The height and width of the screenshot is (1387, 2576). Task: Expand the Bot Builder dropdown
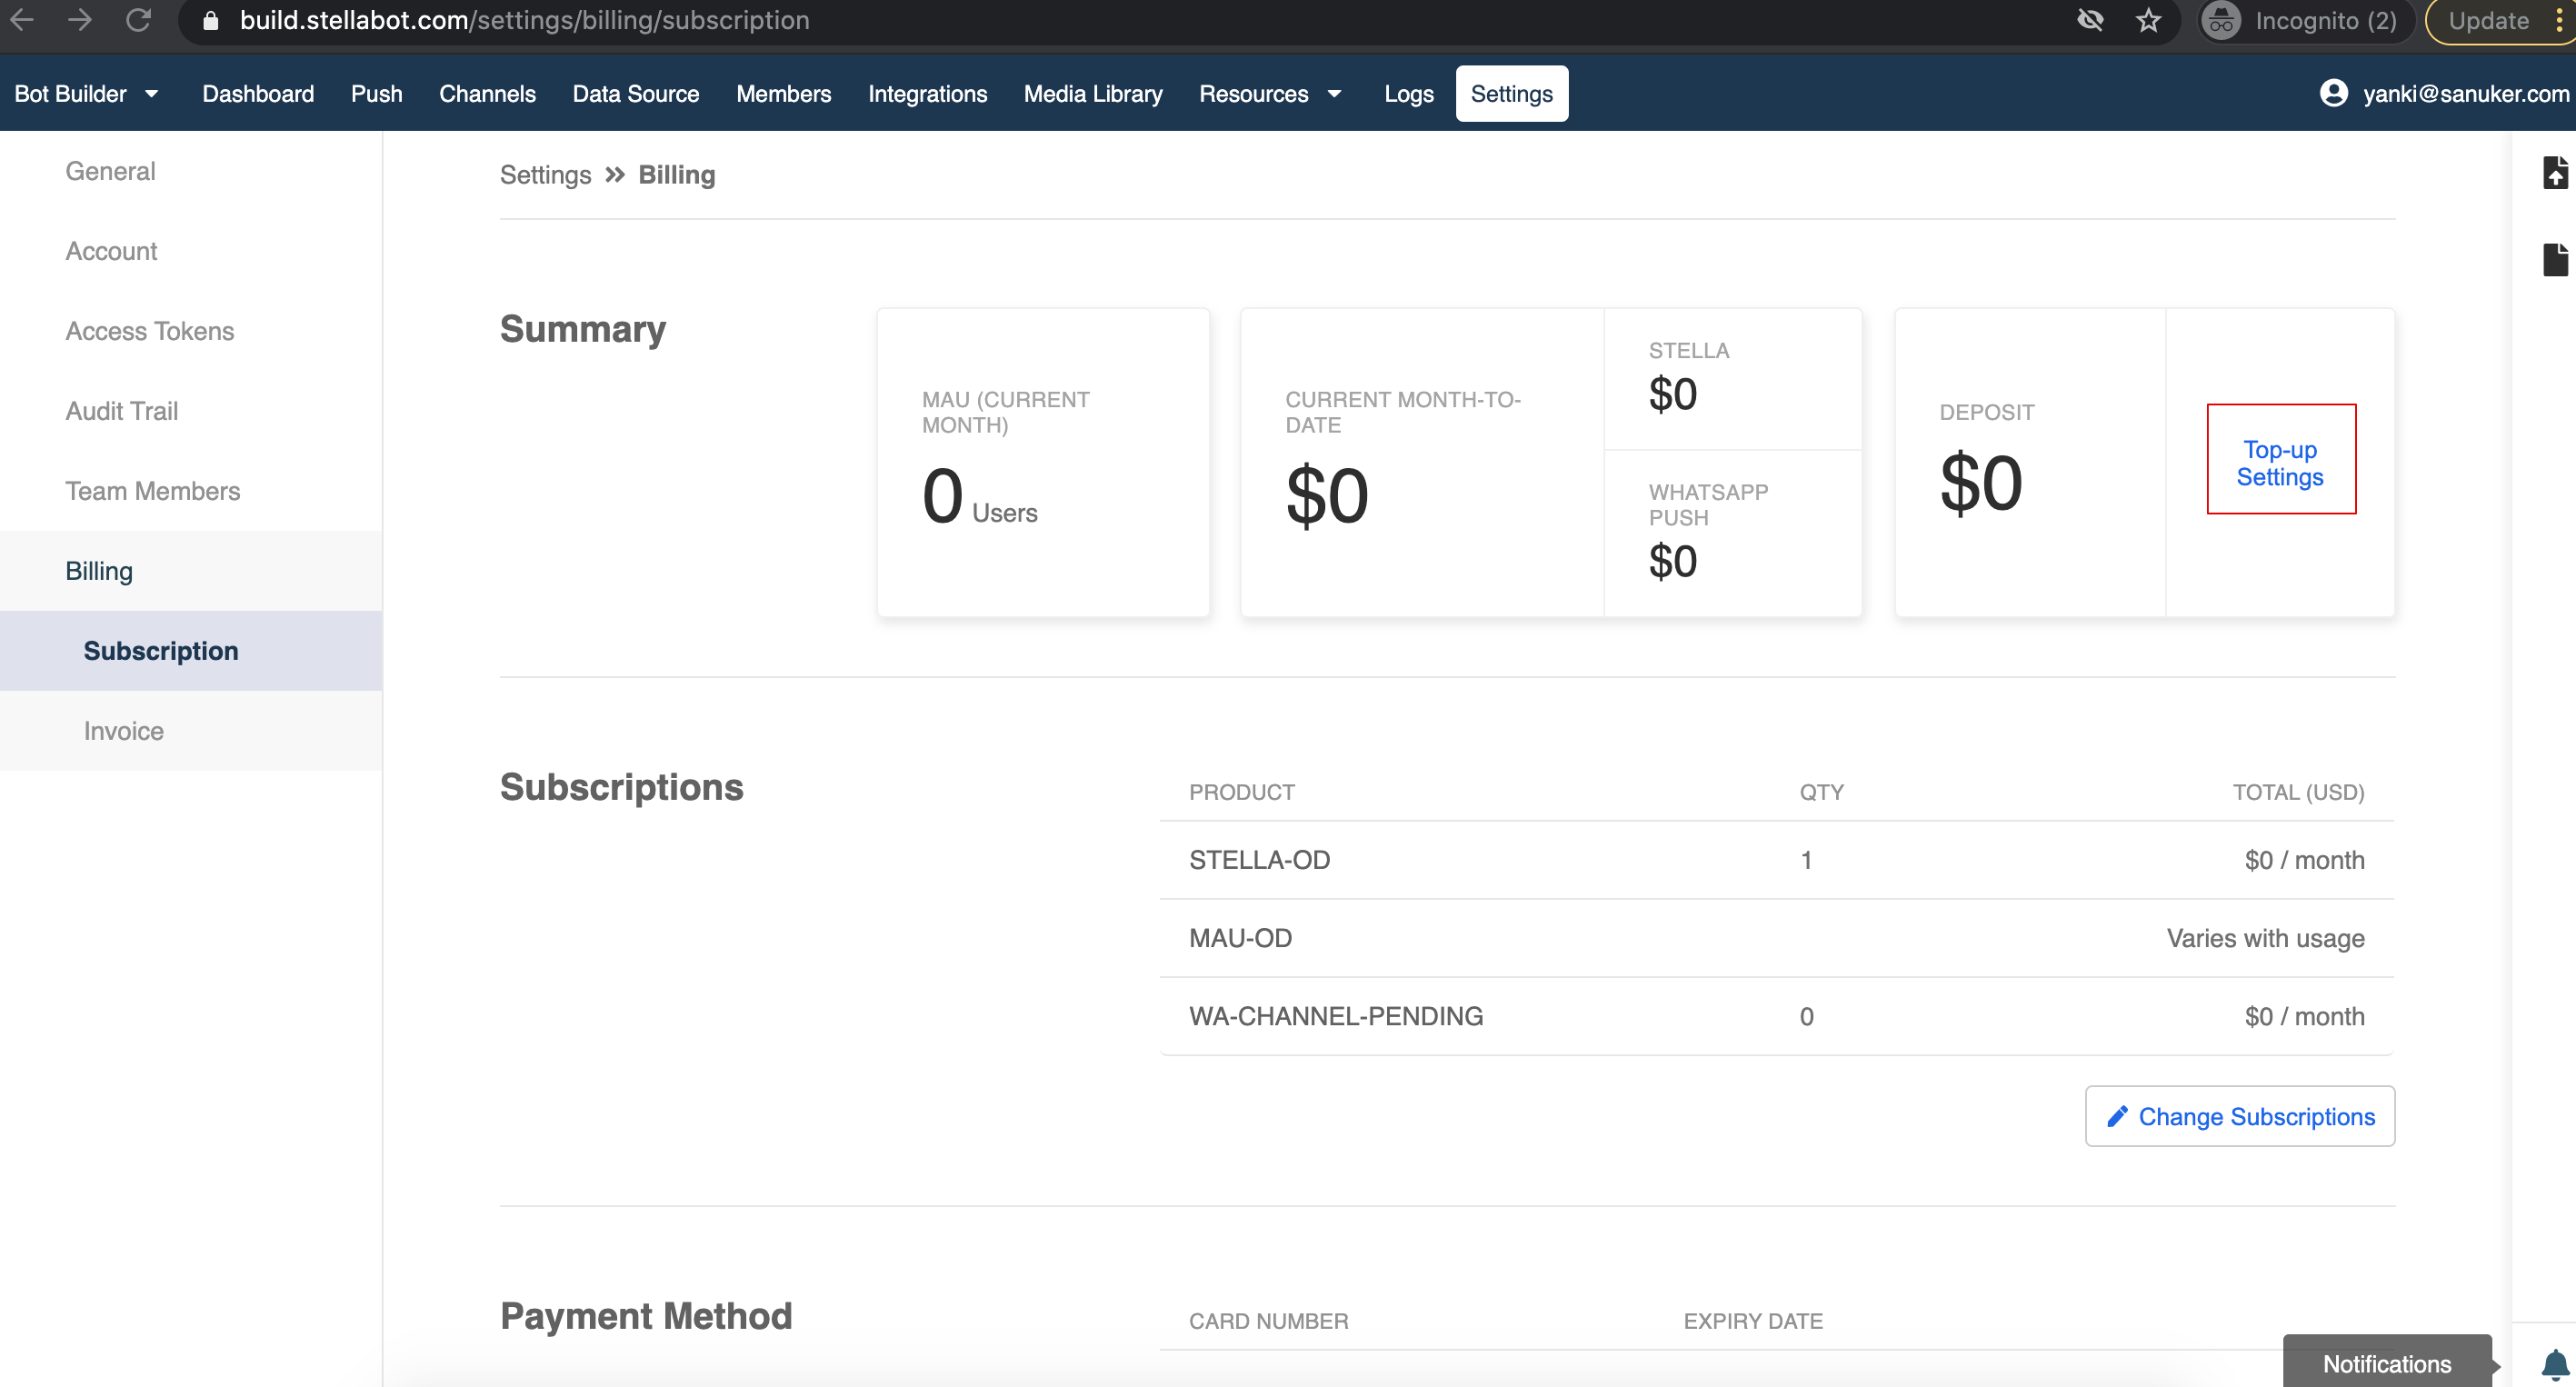tap(86, 93)
